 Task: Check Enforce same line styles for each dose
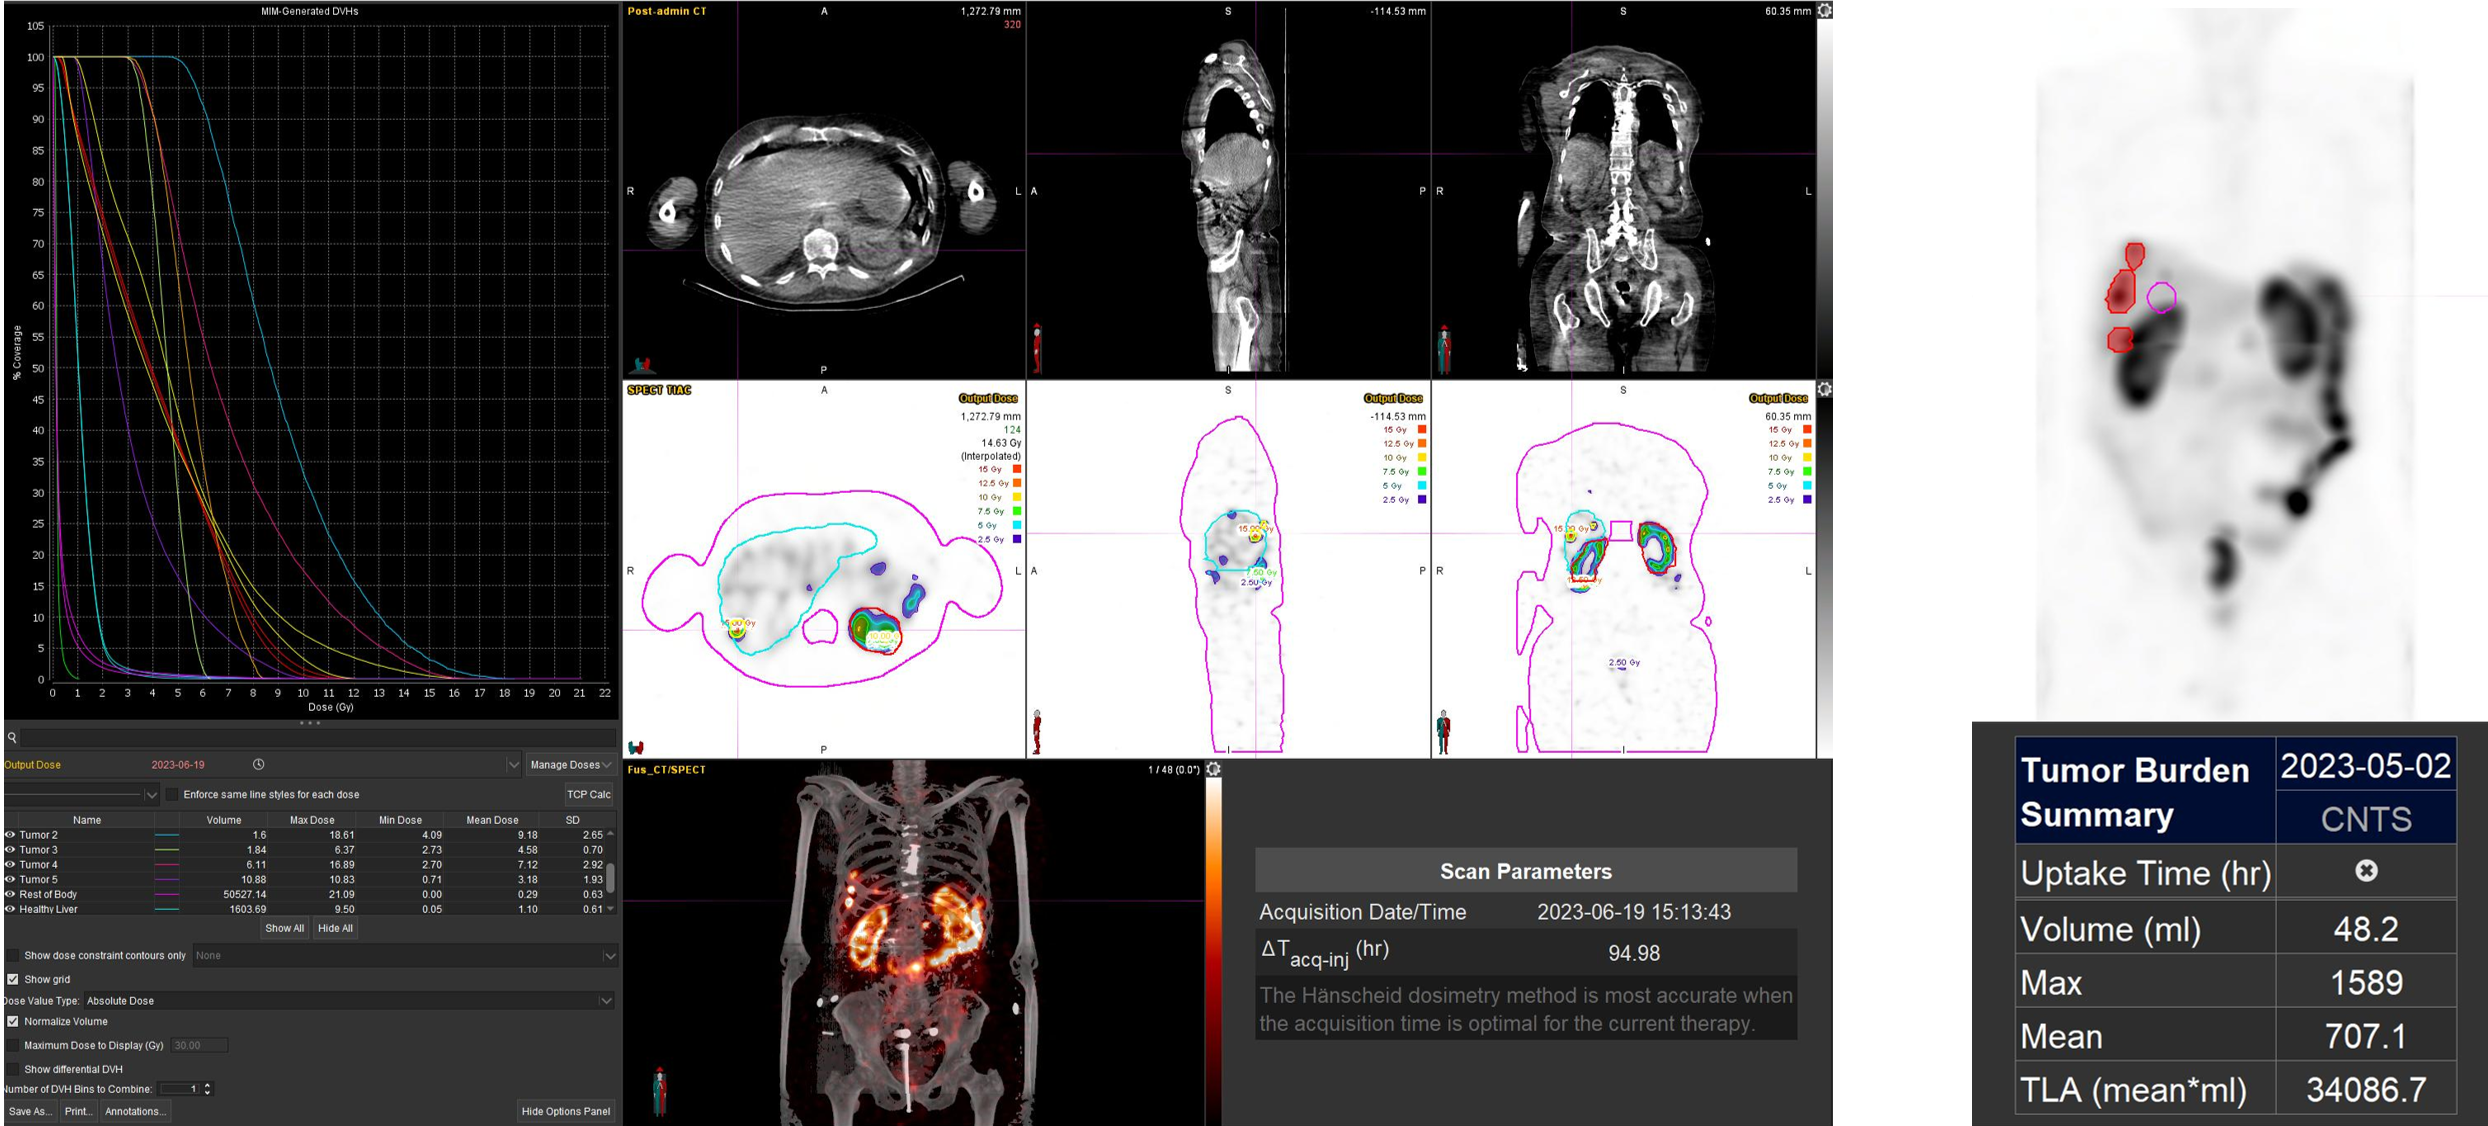pyautogui.click(x=172, y=795)
